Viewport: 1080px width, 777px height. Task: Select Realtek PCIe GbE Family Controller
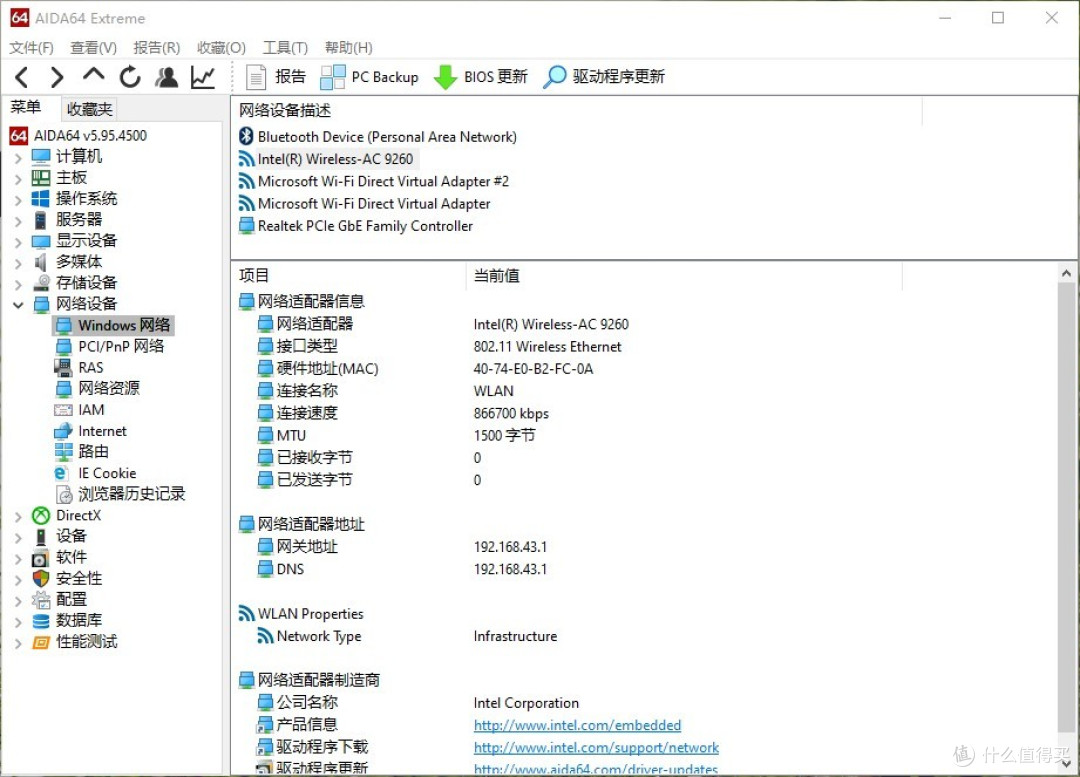356,226
